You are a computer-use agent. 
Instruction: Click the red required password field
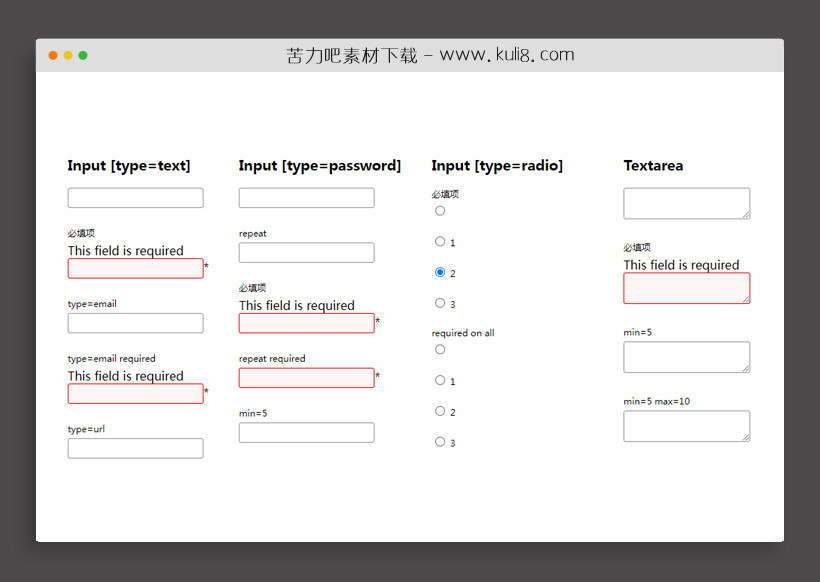(x=306, y=322)
